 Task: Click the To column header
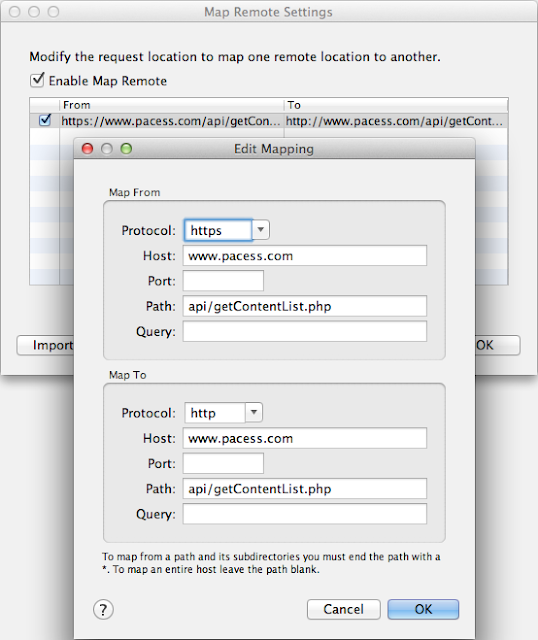tap(396, 105)
